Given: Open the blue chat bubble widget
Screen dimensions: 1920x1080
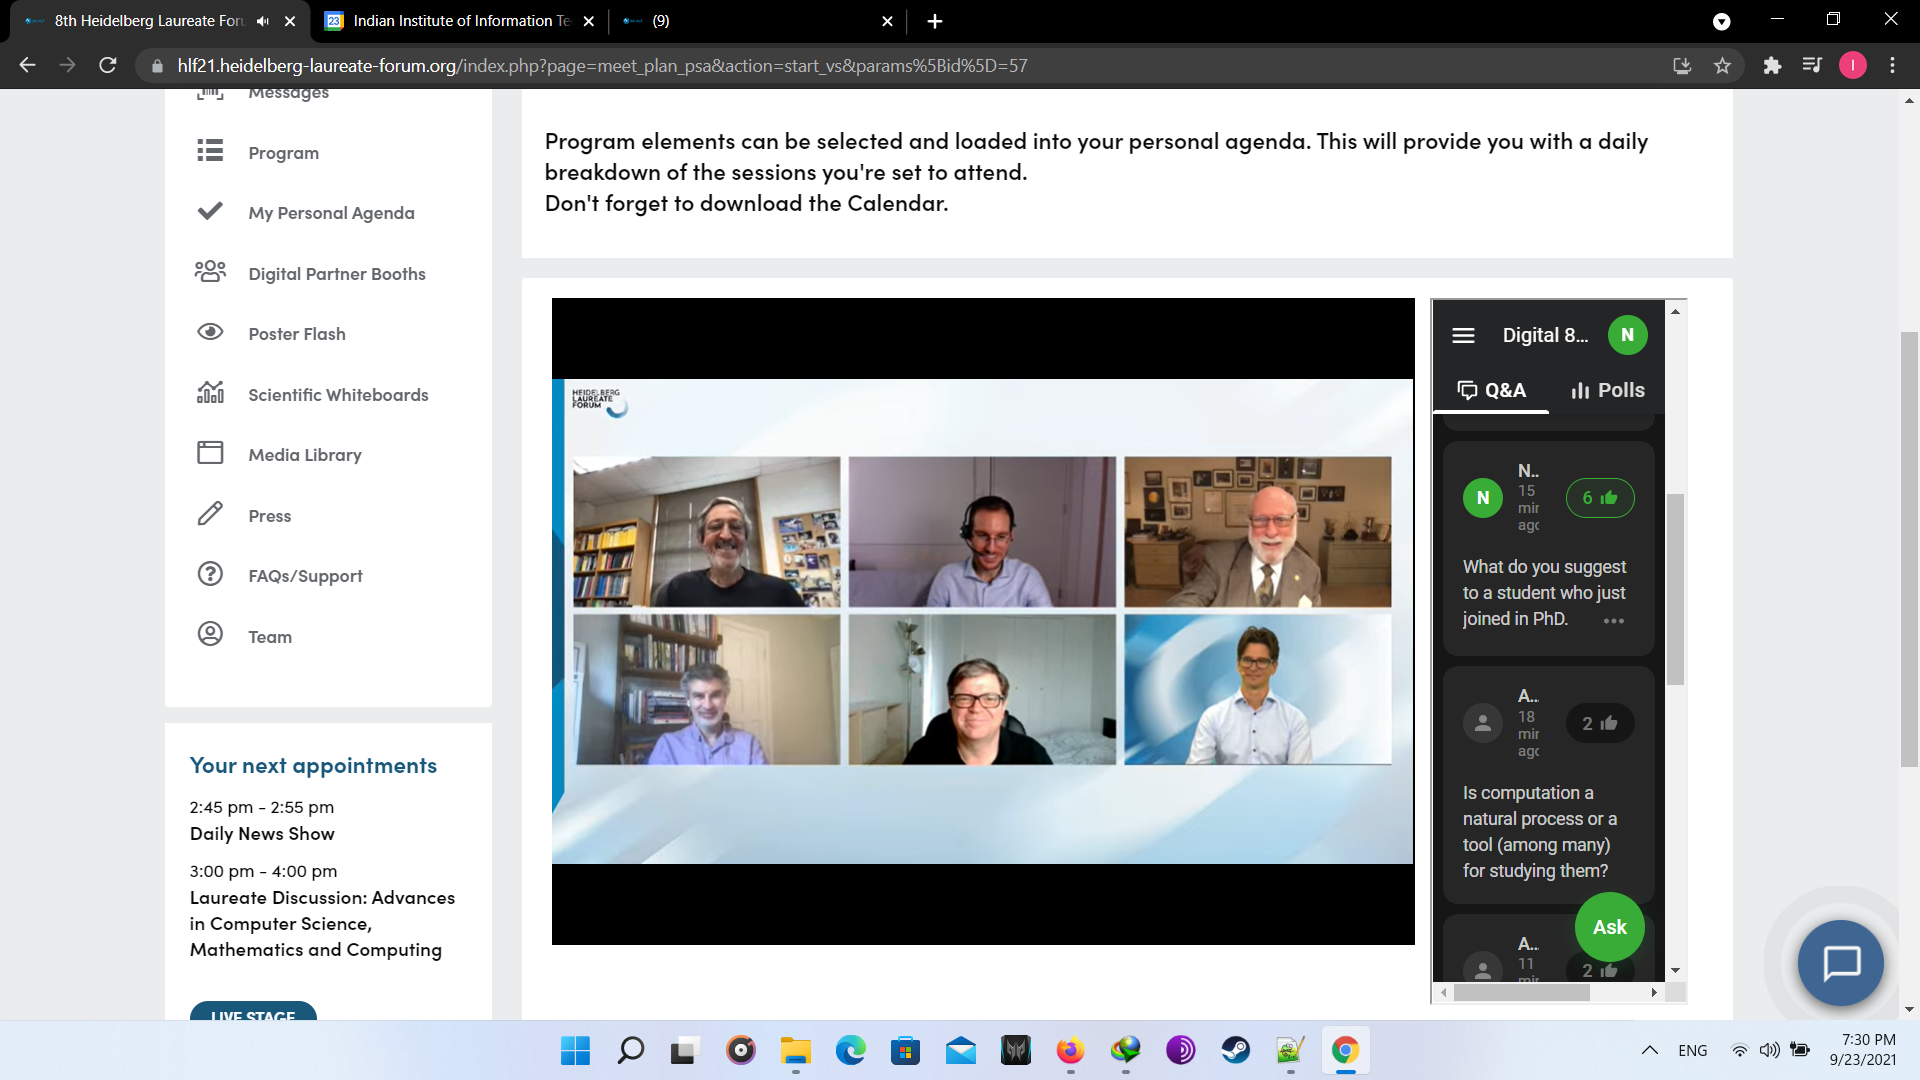Looking at the screenshot, I should pyautogui.click(x=1840, y=963).
